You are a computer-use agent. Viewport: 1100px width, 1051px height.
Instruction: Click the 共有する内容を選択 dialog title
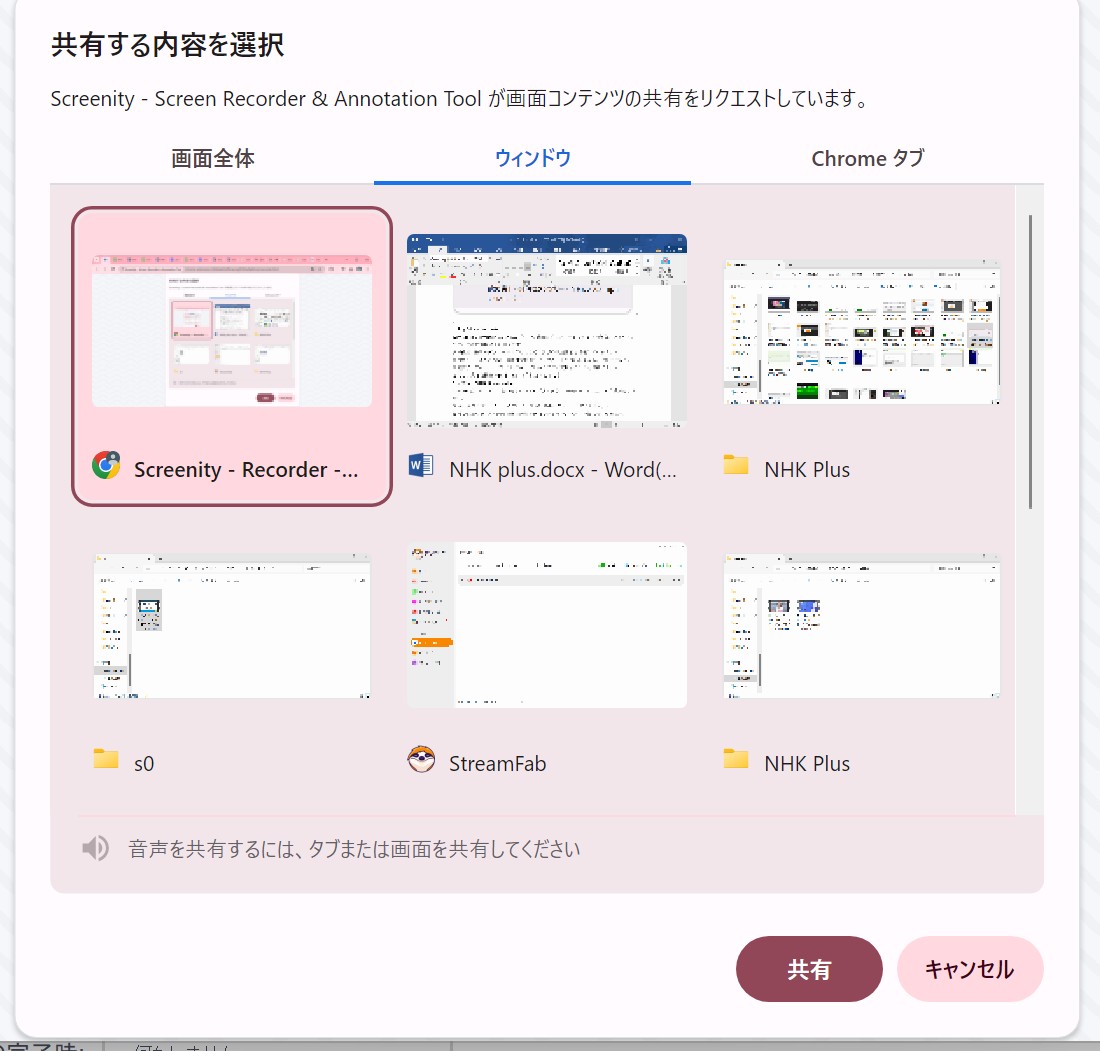(167, 45)
